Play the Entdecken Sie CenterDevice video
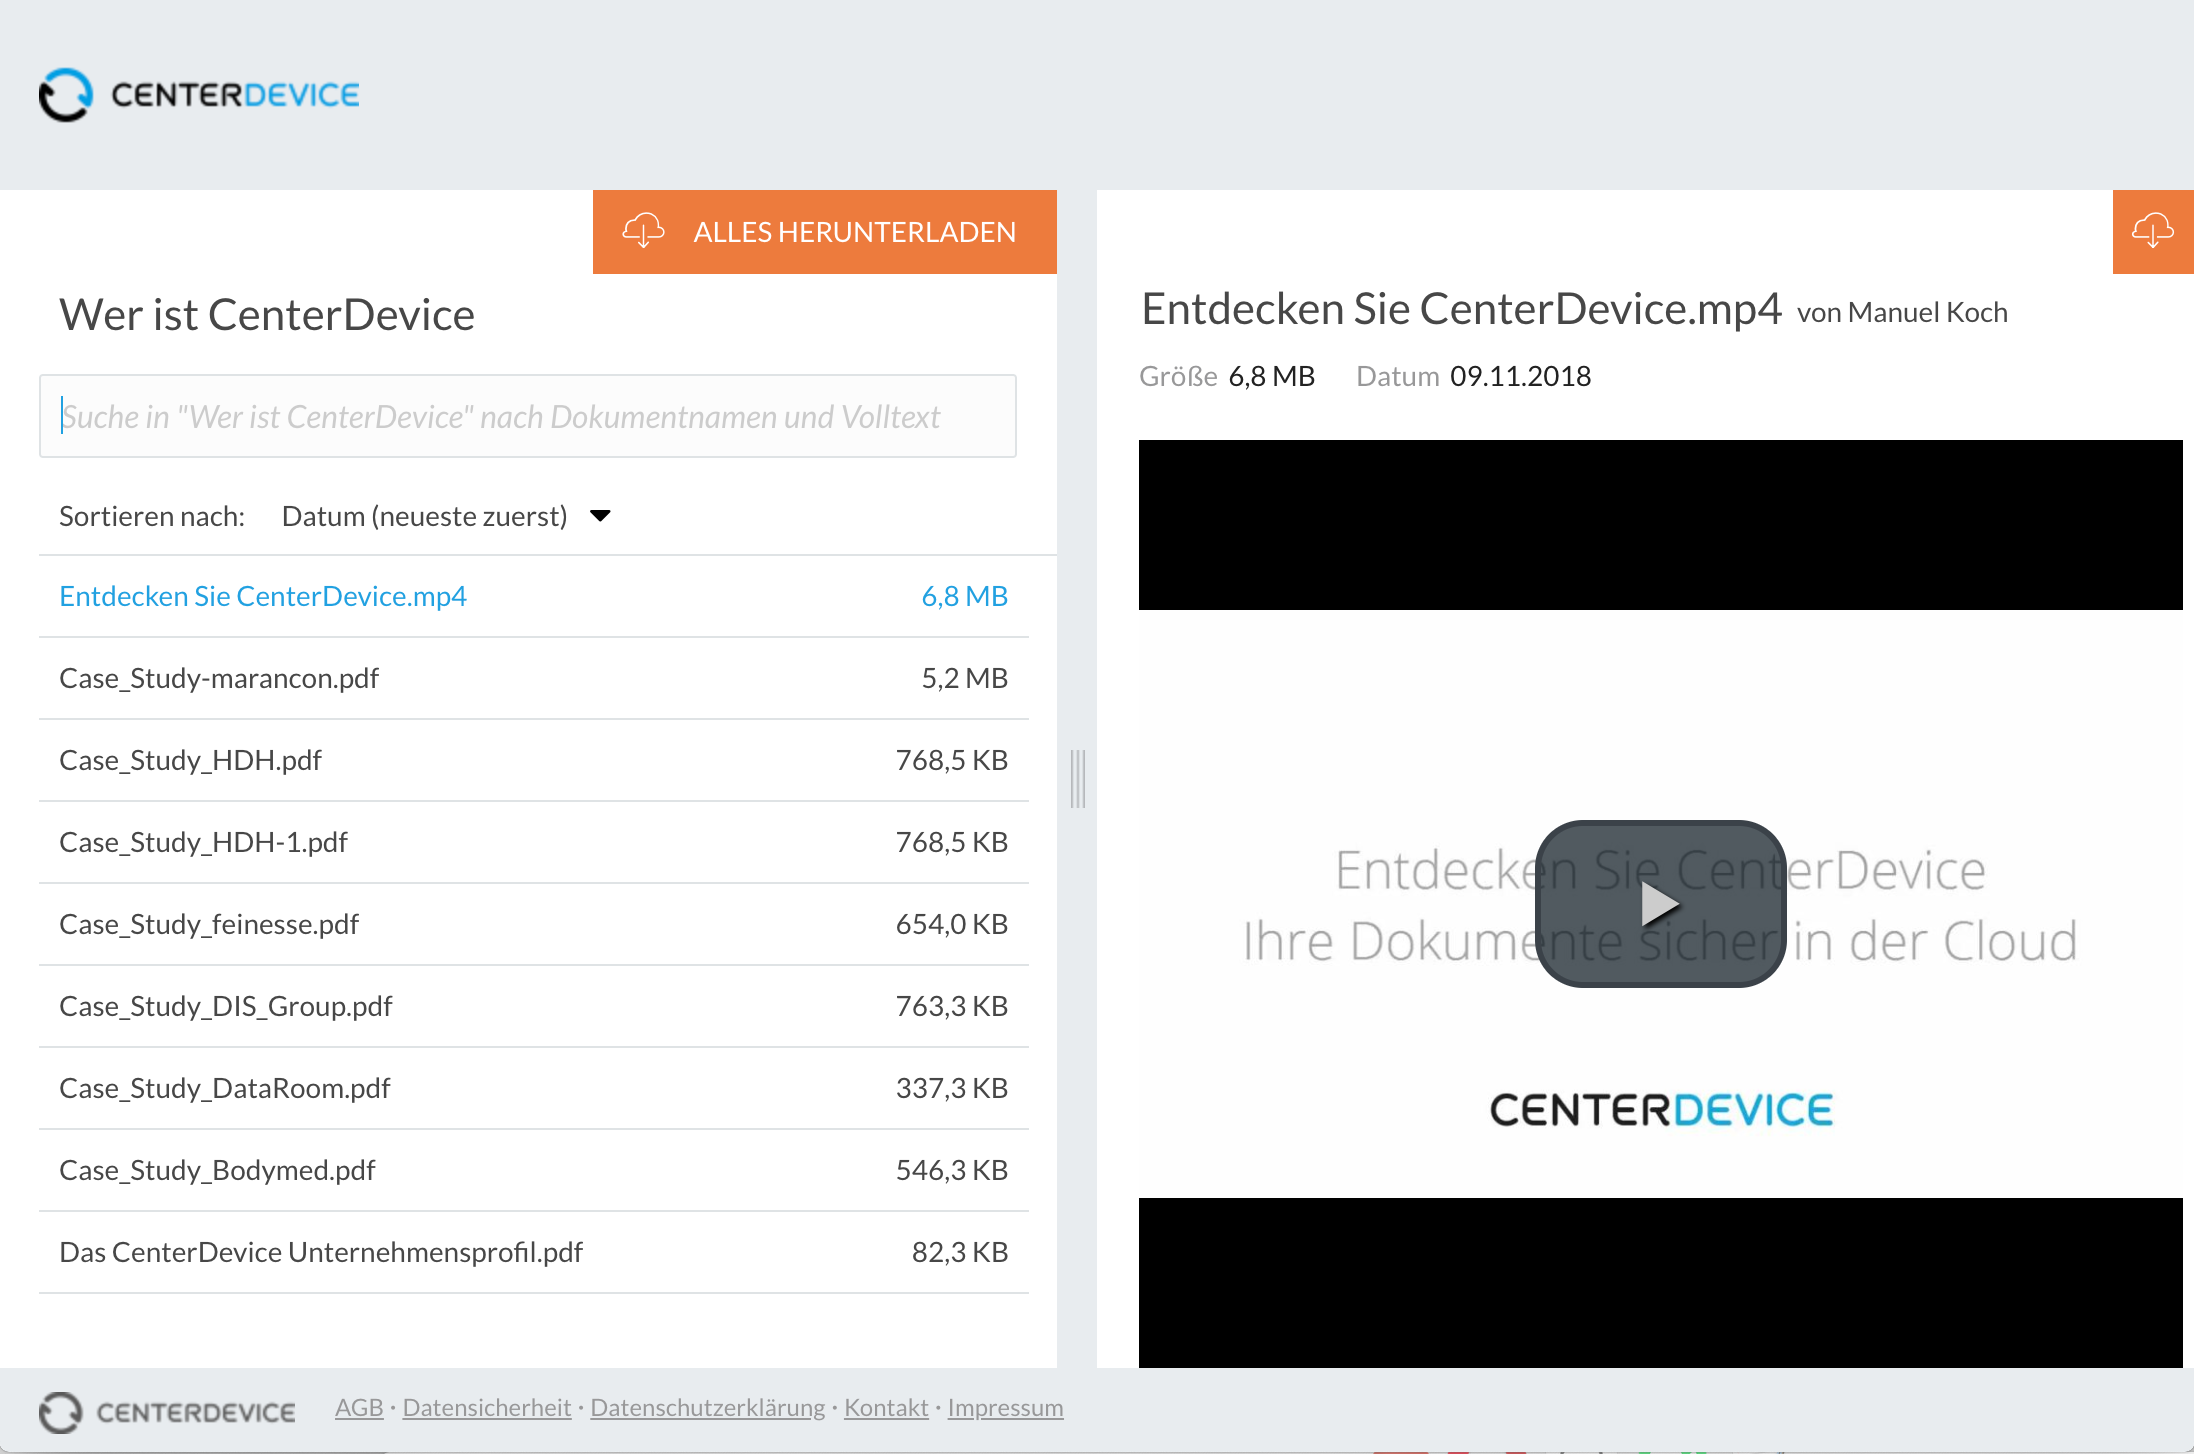 [x=1660, y=904]
